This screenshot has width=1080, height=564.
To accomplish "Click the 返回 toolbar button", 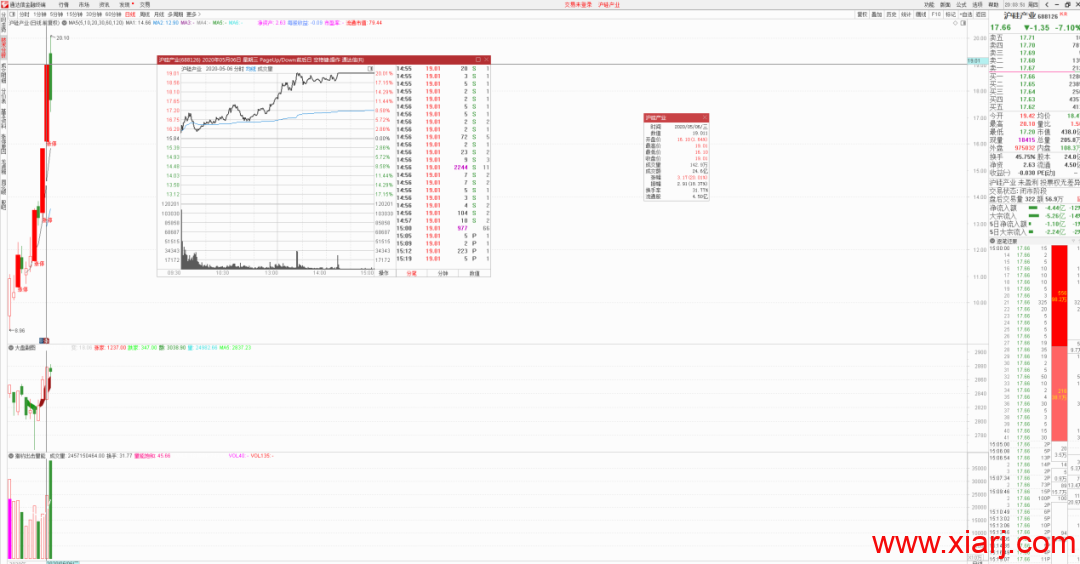I will pyautogui.click(x=981, y=14).
